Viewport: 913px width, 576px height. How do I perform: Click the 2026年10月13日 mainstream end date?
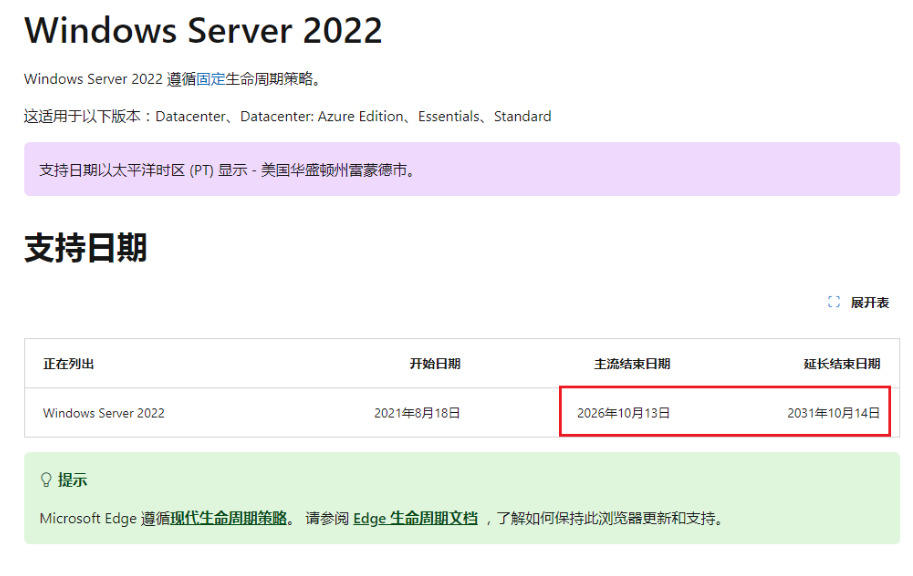624,413
